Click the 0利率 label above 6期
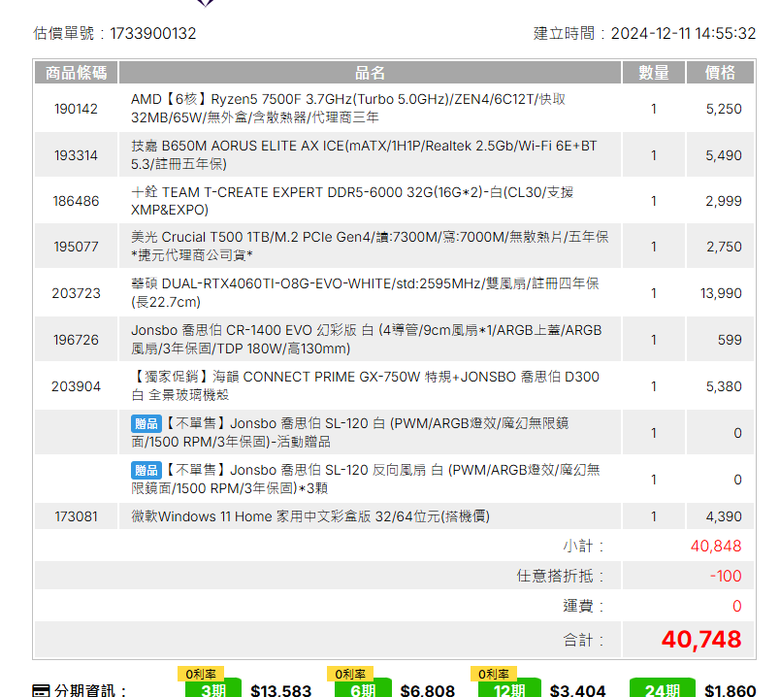Viewport: 780px width, 697px height. 350,674
